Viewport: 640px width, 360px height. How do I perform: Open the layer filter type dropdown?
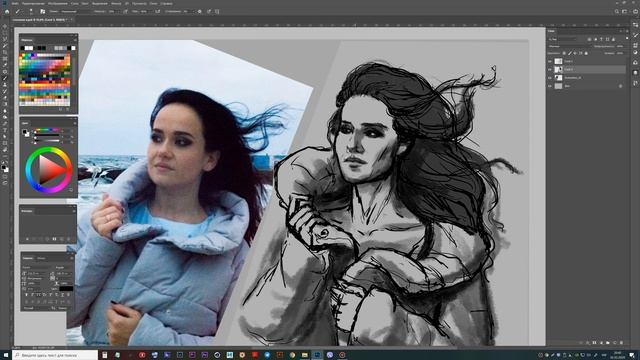tap(562, 39)
